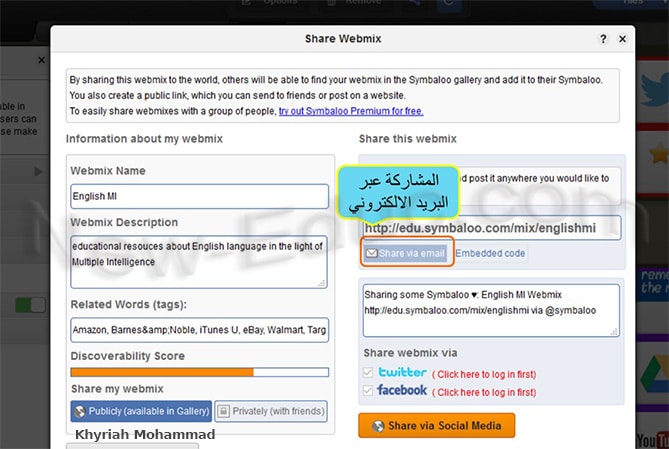Viewport: 669px width, 449px height.
Task: Click the lock icon on Privately button
Action: coord(223,411)
